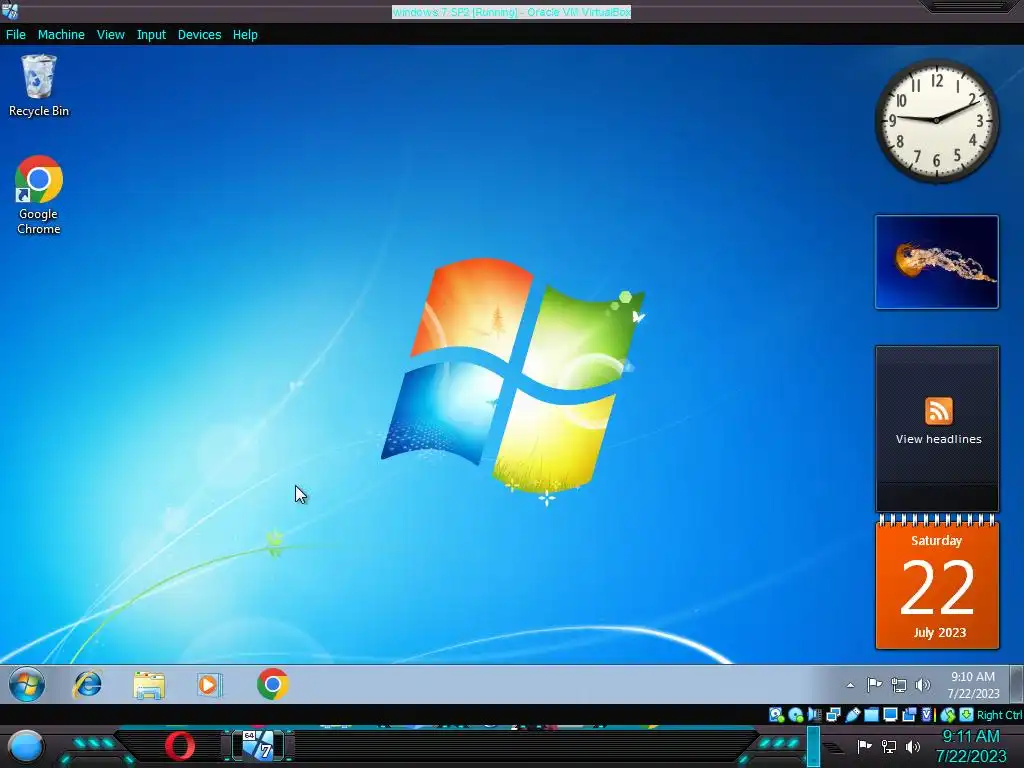Viewport: 1024px width, 768px height.
Task: Click the host Action Center flag icon
Action: (864, 746)
